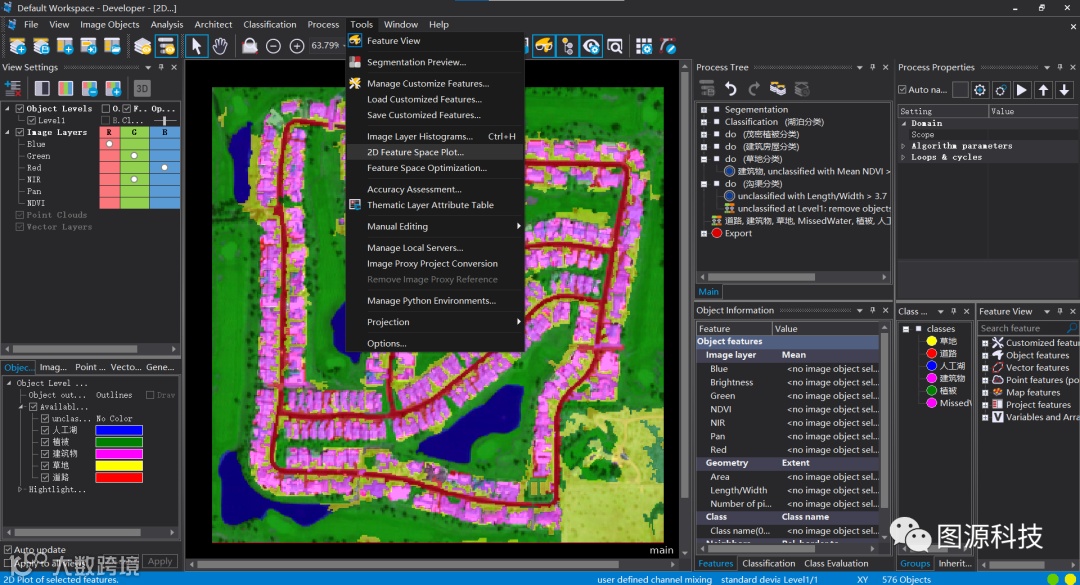Uncheck the Auto update checkbox
This screenshot has width=1080, height=585.
[9, 550]
